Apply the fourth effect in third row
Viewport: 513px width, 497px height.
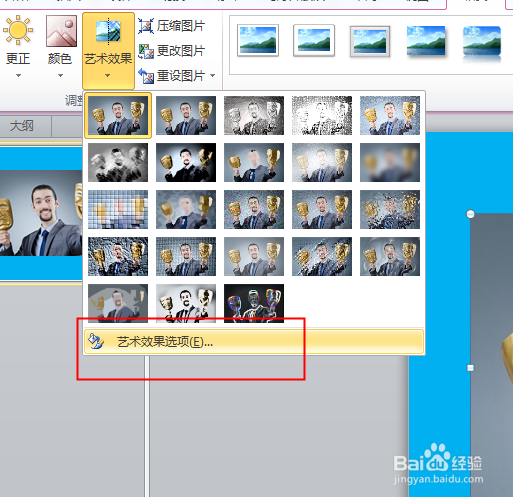point(322,210)
